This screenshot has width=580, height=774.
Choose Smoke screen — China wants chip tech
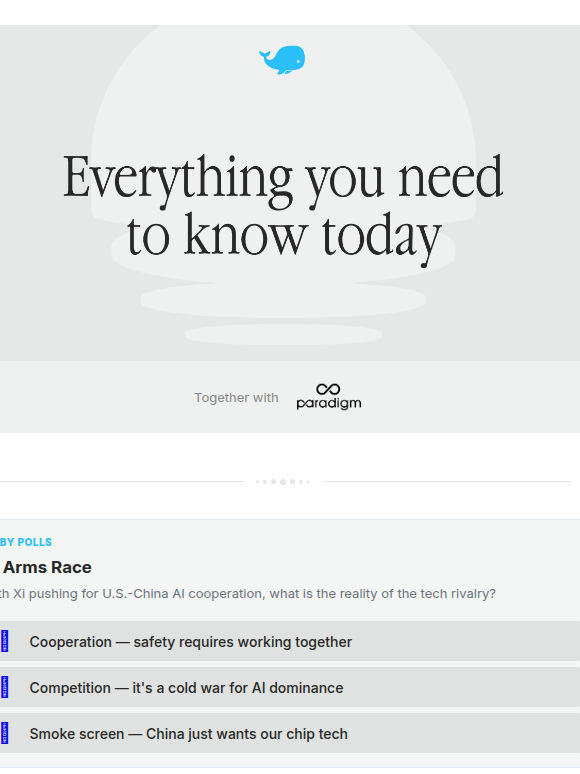290,733
